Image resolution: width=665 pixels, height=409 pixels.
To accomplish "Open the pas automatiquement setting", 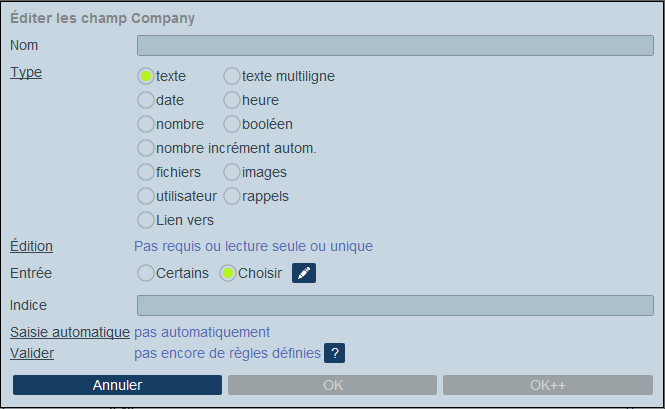I will point(202,332).
